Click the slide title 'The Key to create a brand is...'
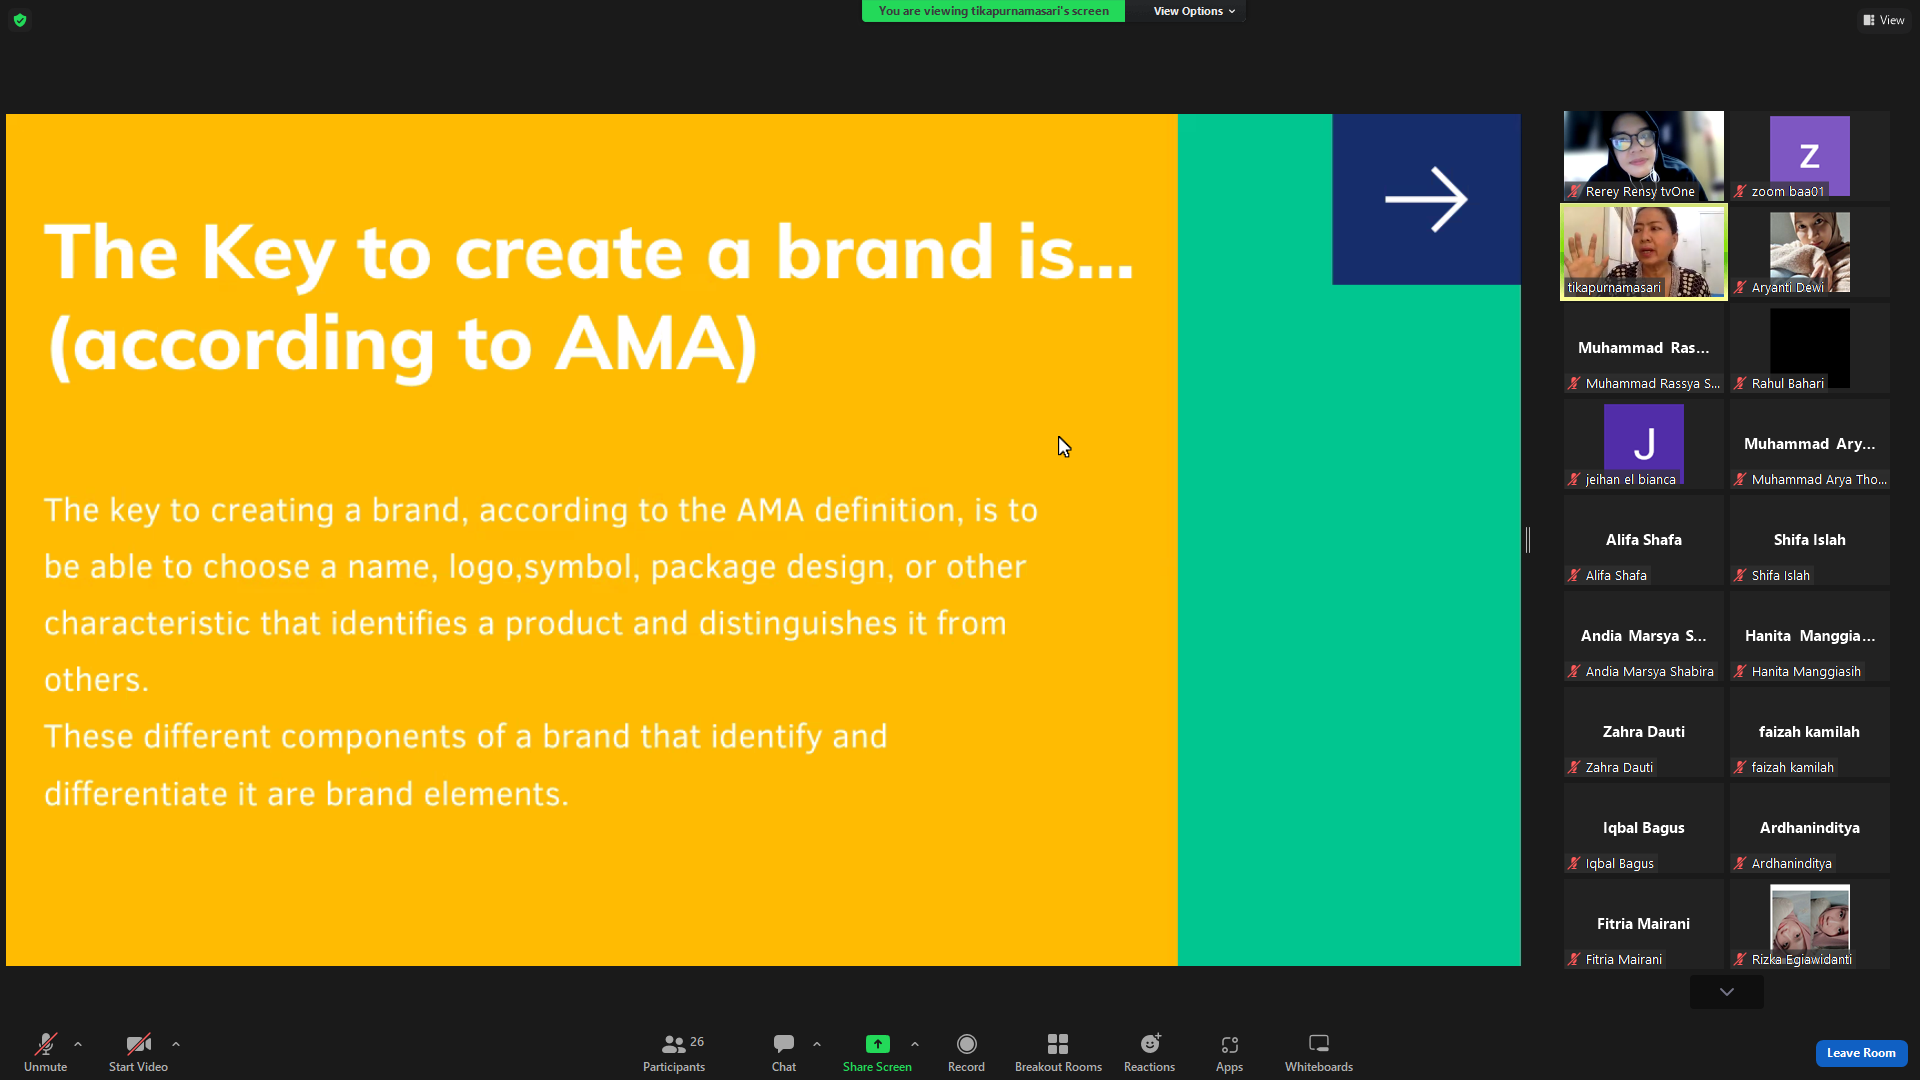This screenshot has width=1920, height=1080. tap(590, 252)
